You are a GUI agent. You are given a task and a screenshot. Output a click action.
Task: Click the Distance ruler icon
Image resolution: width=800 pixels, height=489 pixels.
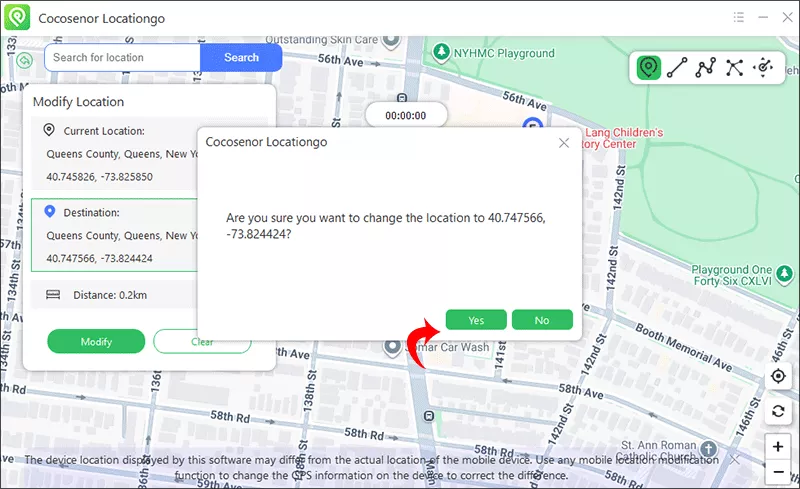click(53, 295)
